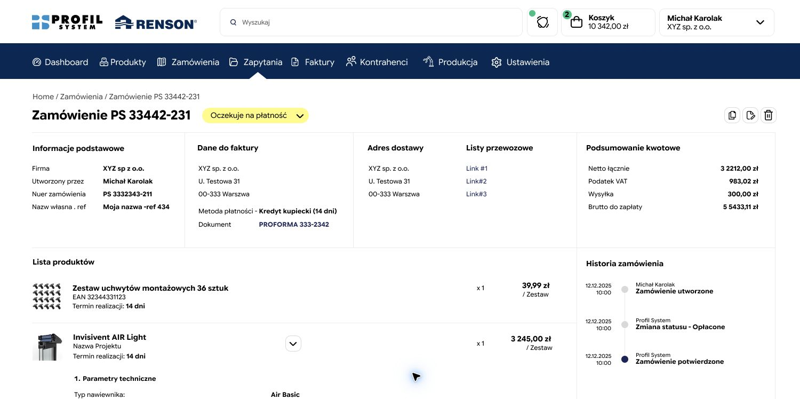Click the Netto łącznie amount

[739, 168]
